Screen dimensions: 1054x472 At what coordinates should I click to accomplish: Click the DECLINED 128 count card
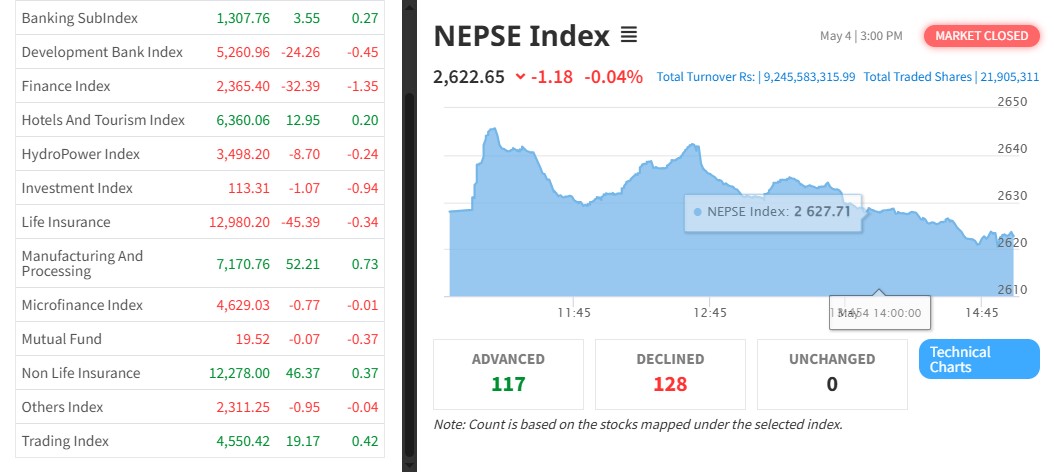[x=670, y=373]
